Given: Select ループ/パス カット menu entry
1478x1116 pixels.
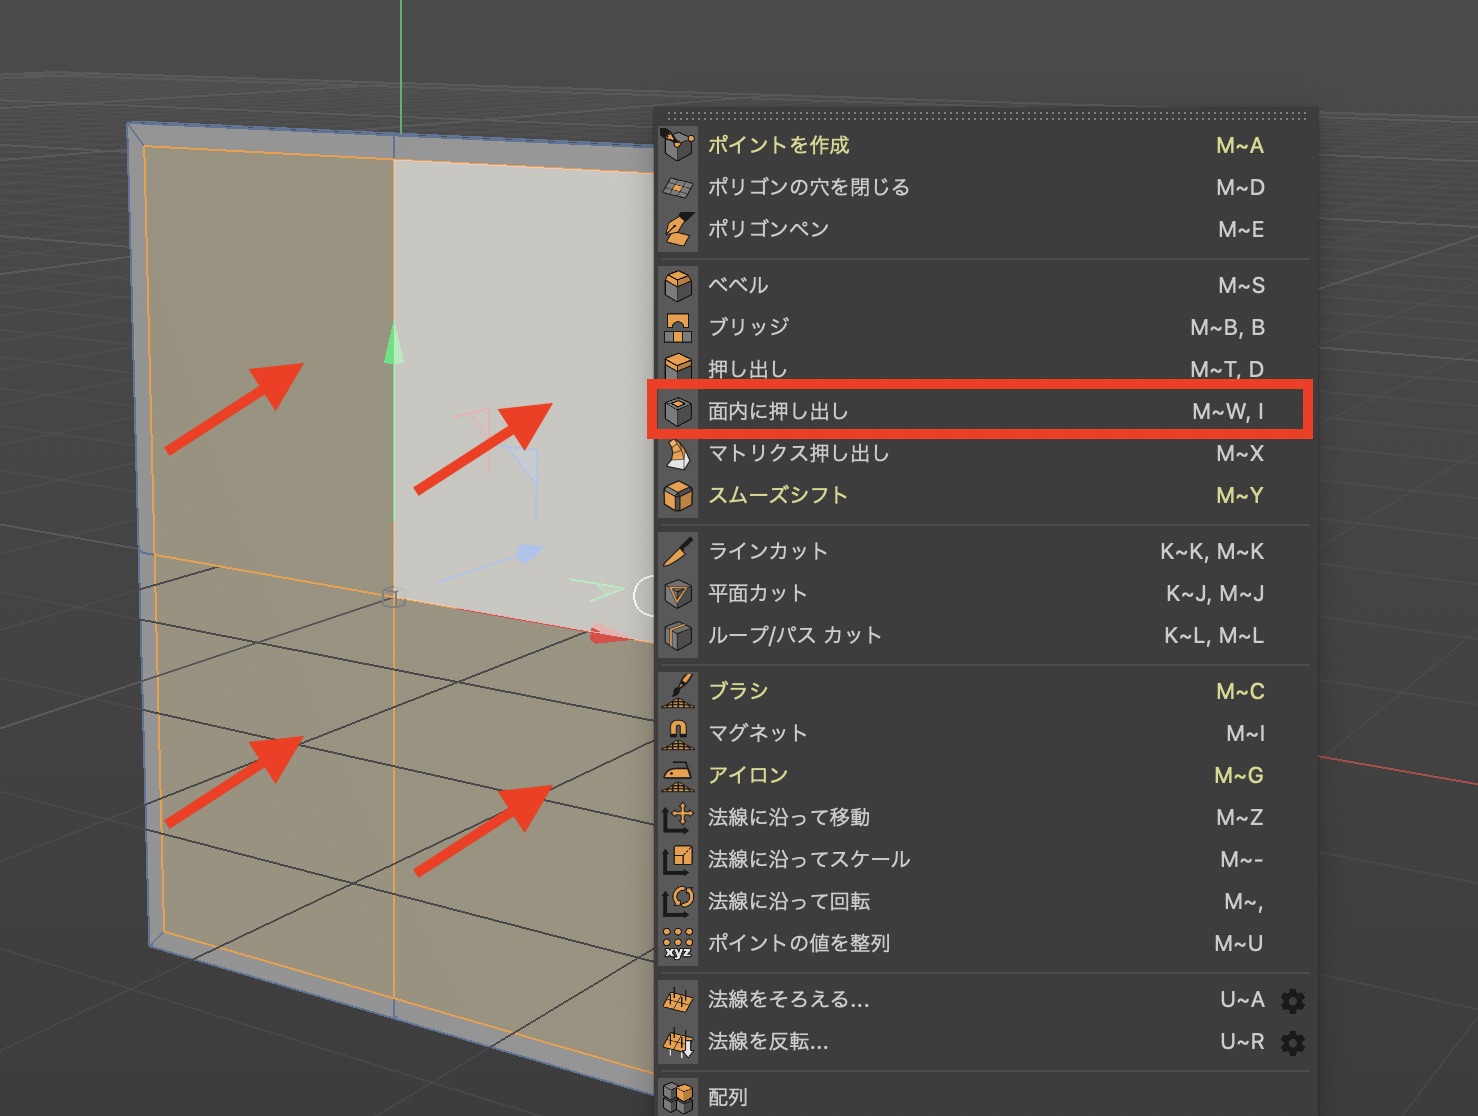Looking at the screenshot, I should pos(794,635).
